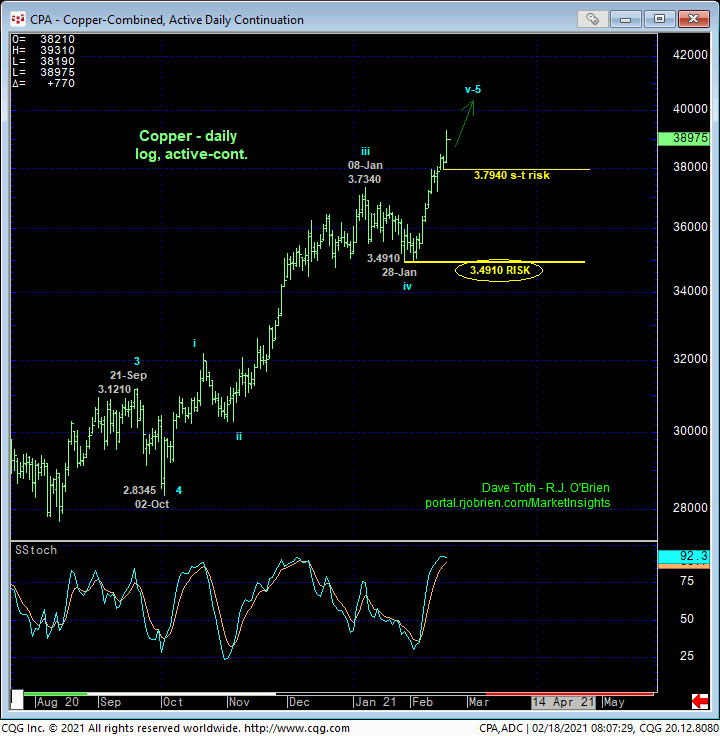Click the CQG chart window icon

click(x=14, y=19)
